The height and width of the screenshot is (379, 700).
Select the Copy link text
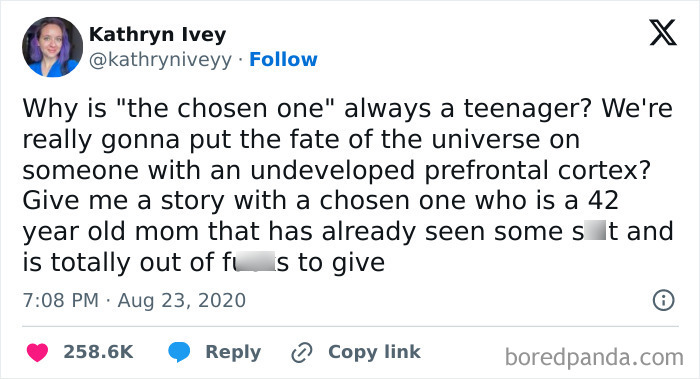point(374,352)
